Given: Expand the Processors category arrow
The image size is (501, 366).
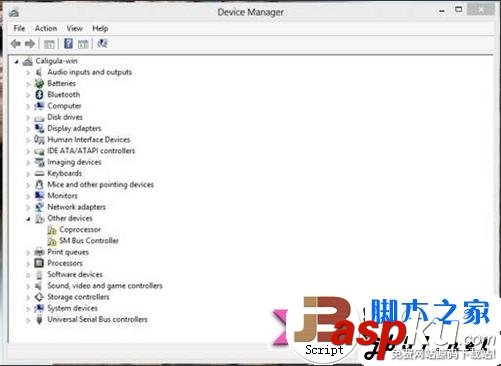Looking at the screenshot, I should click(x=28, y=264).
